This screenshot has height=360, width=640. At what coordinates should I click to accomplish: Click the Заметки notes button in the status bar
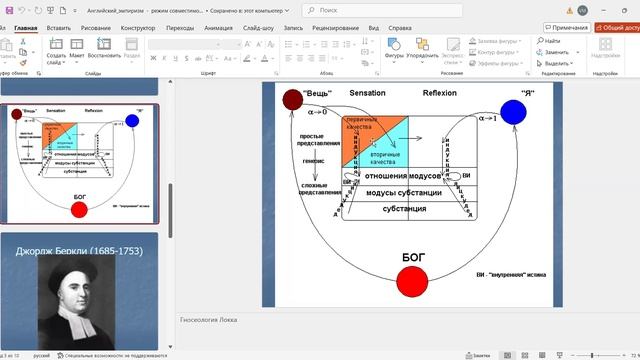(x=478, y=356)
